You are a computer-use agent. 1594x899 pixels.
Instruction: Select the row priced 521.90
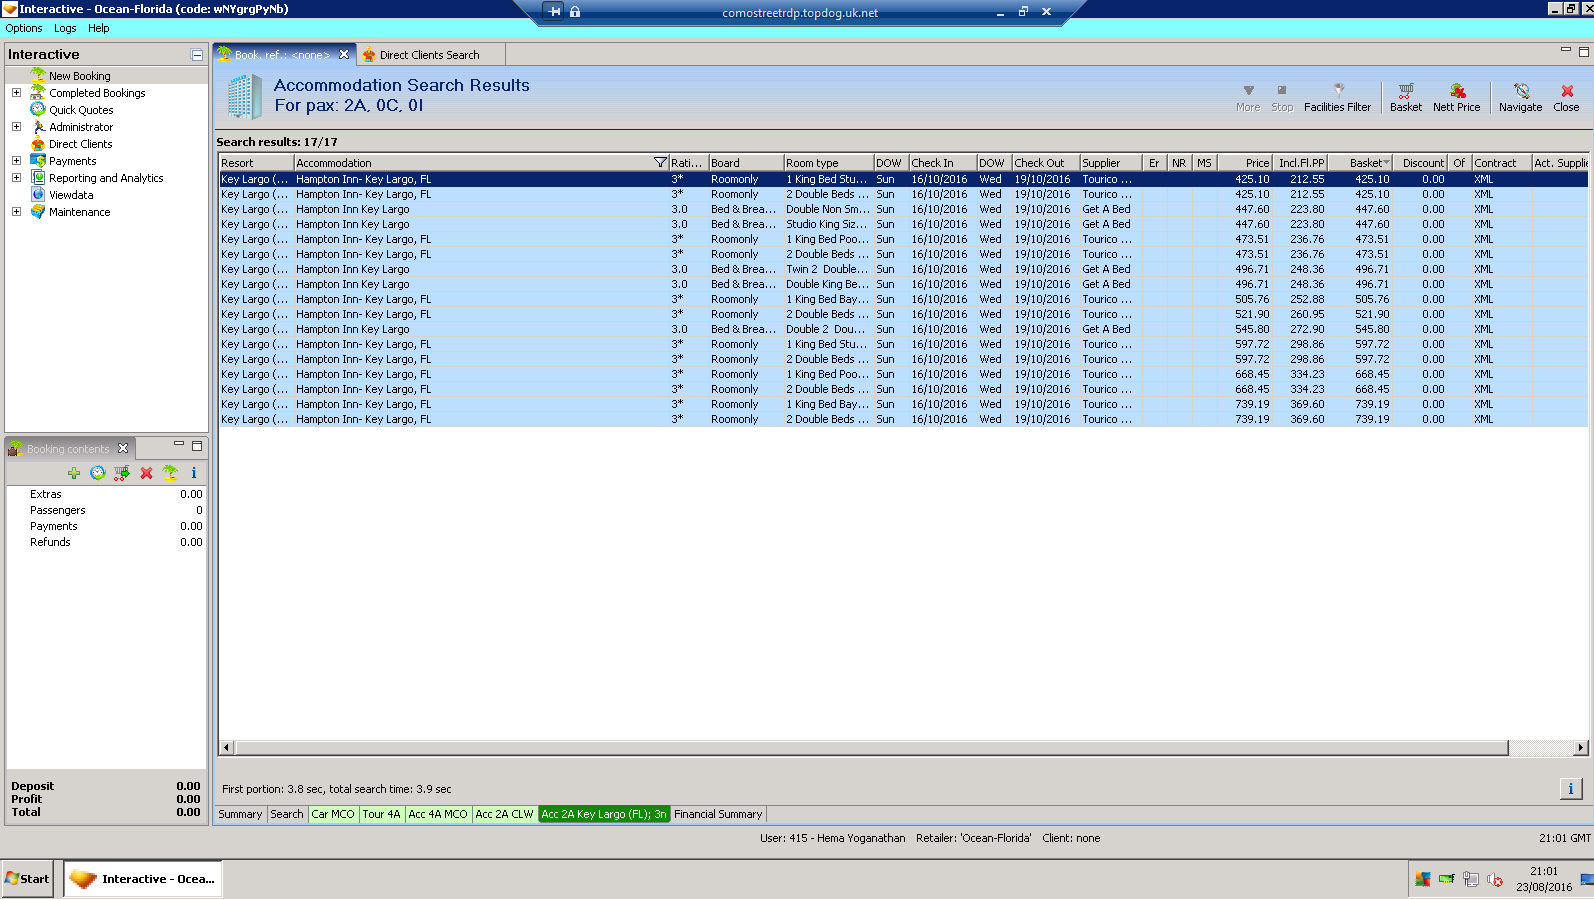click(x=903, y=314)
